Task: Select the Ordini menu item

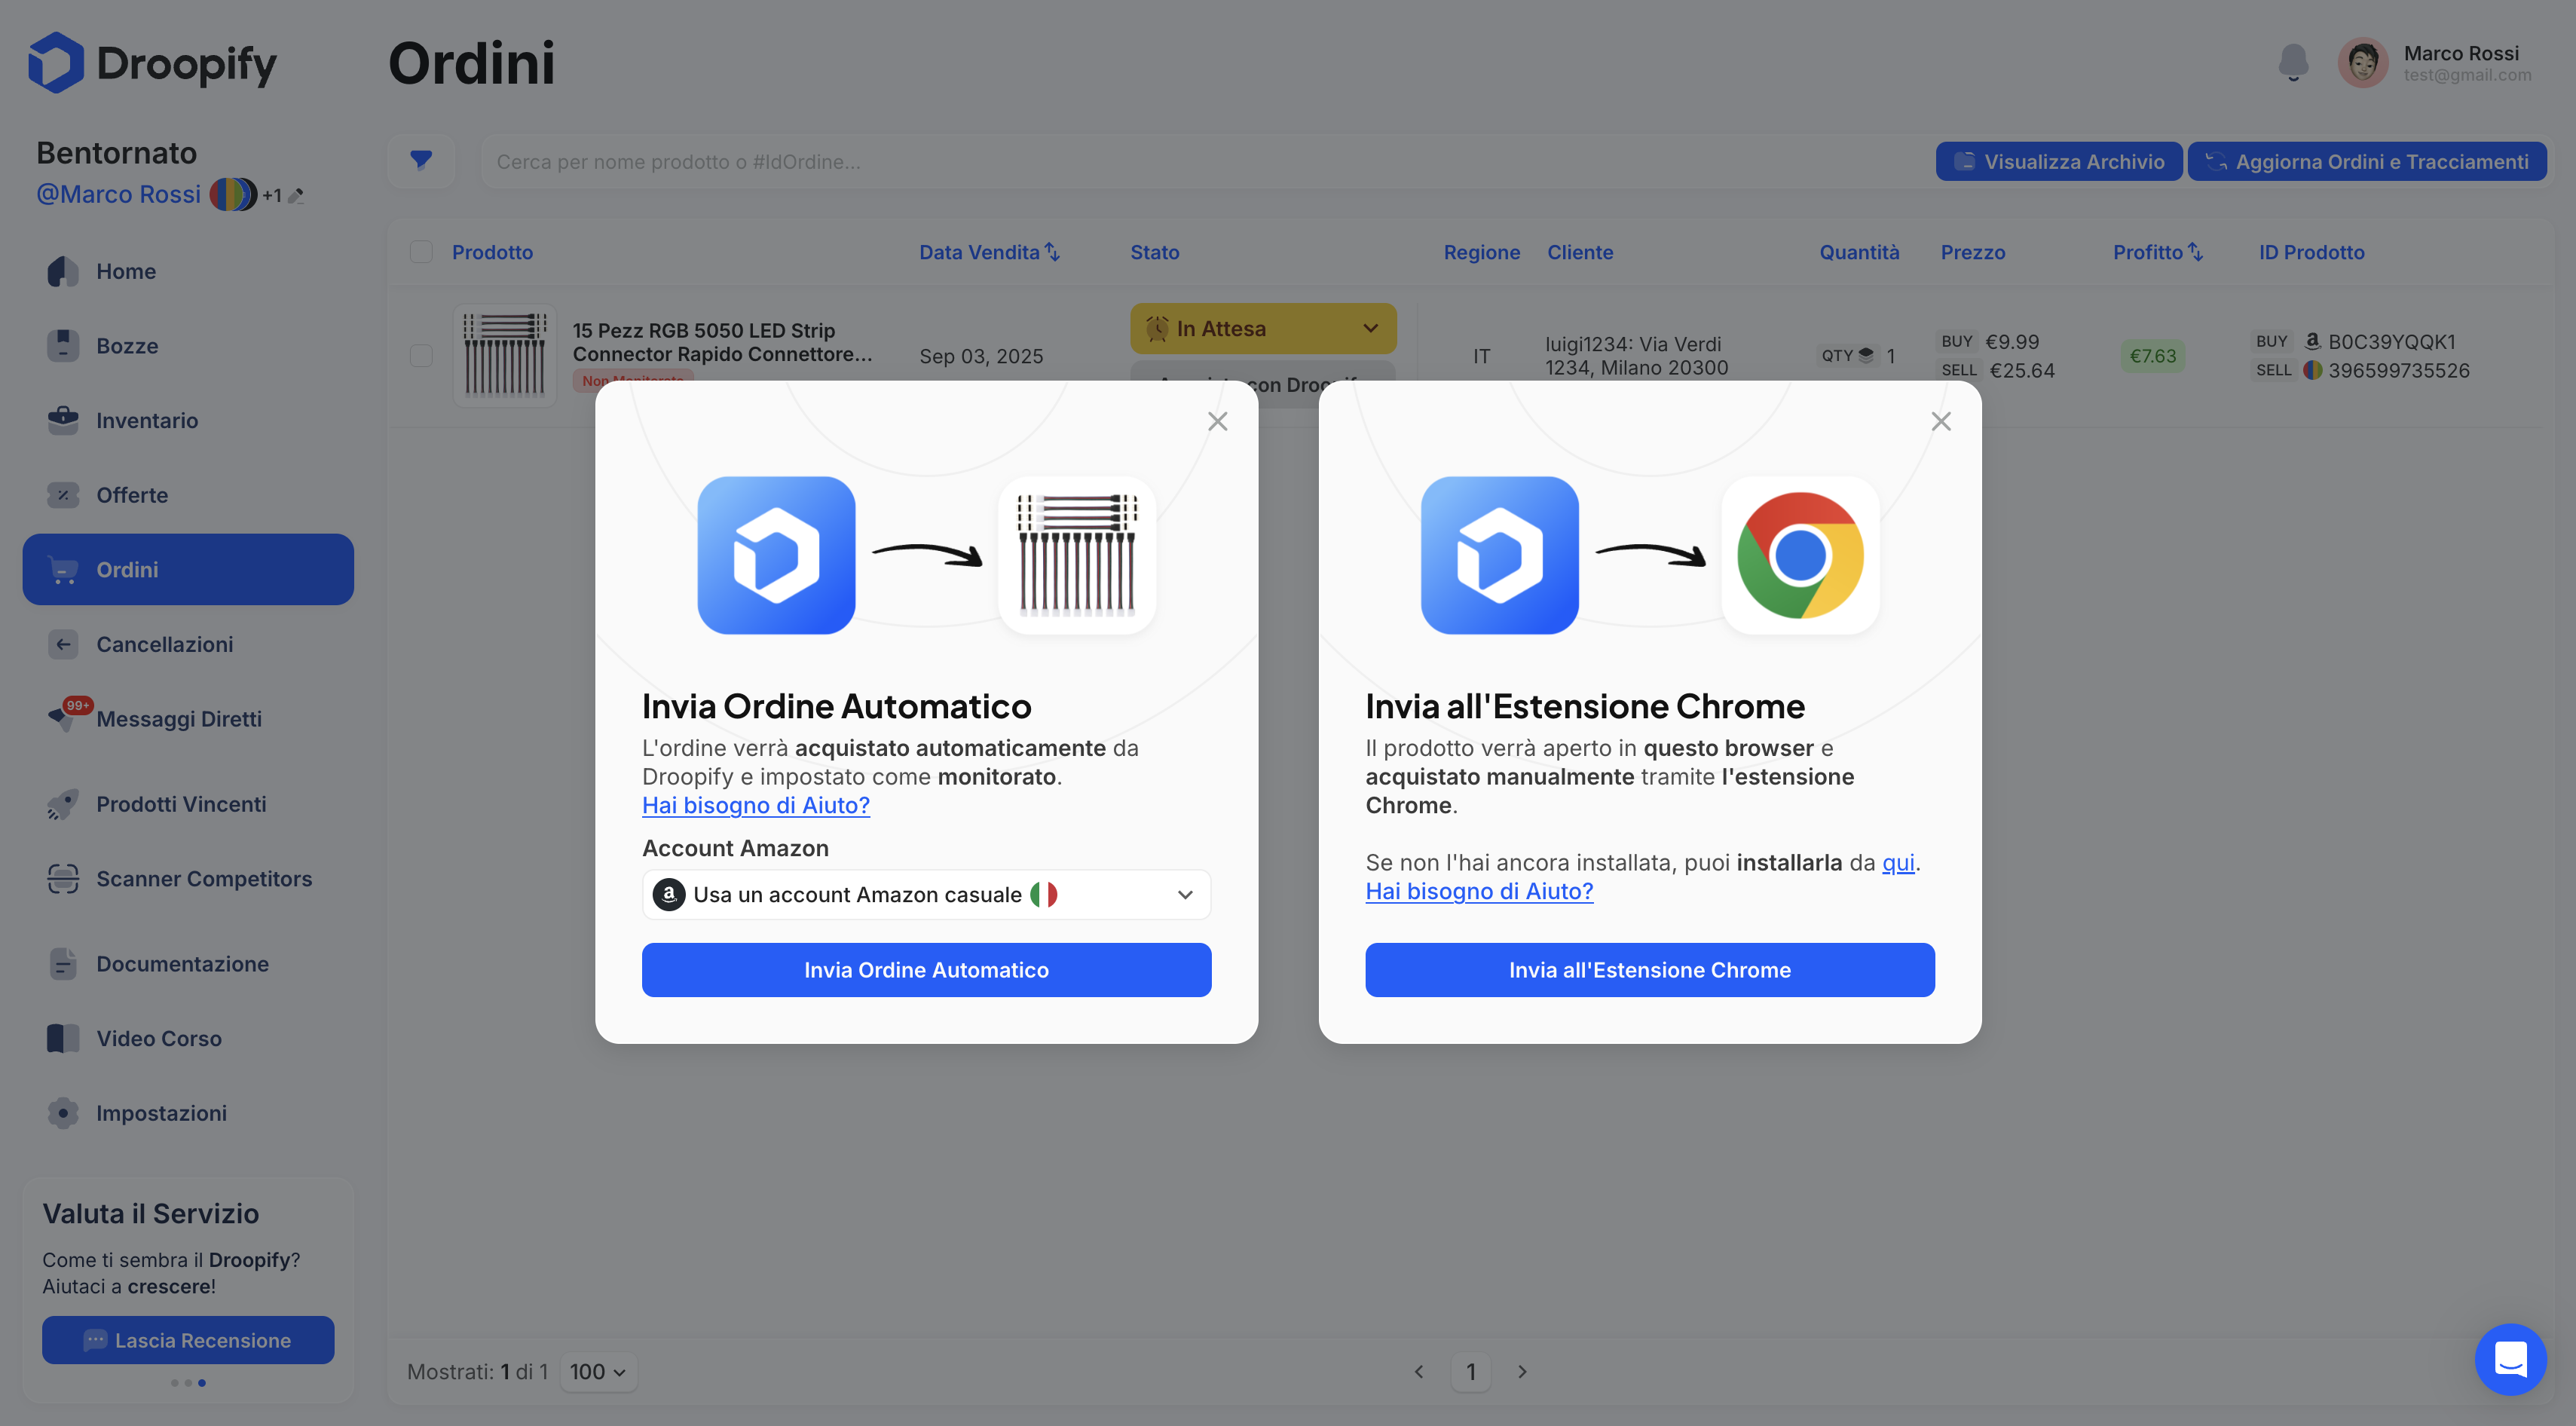Action: 188,569
